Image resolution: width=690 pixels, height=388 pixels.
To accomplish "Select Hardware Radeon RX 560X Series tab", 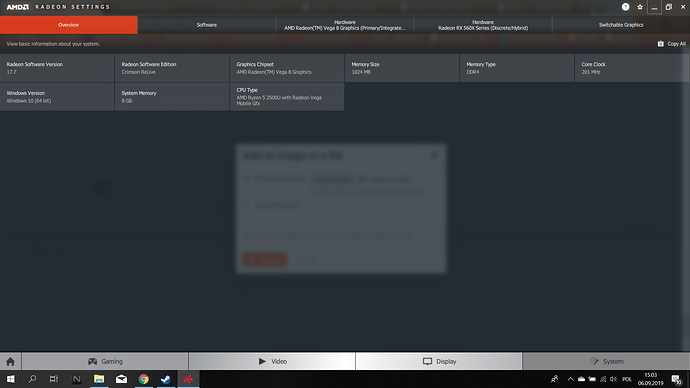I will click(x=483, y=25).
